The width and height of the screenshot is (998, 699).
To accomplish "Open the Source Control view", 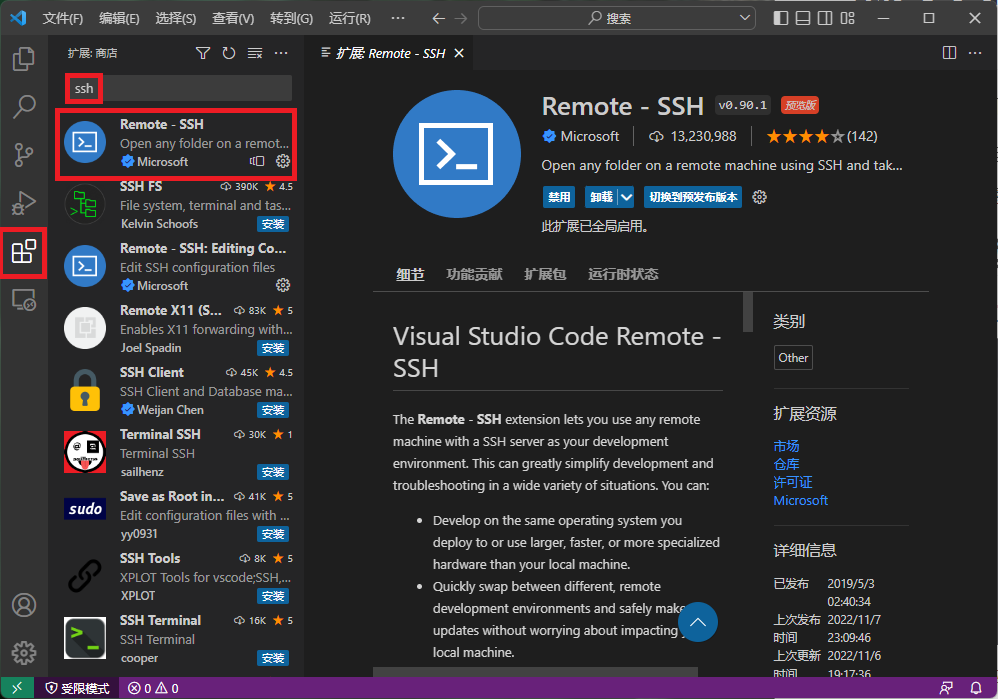I will click(x=23, y=154).
